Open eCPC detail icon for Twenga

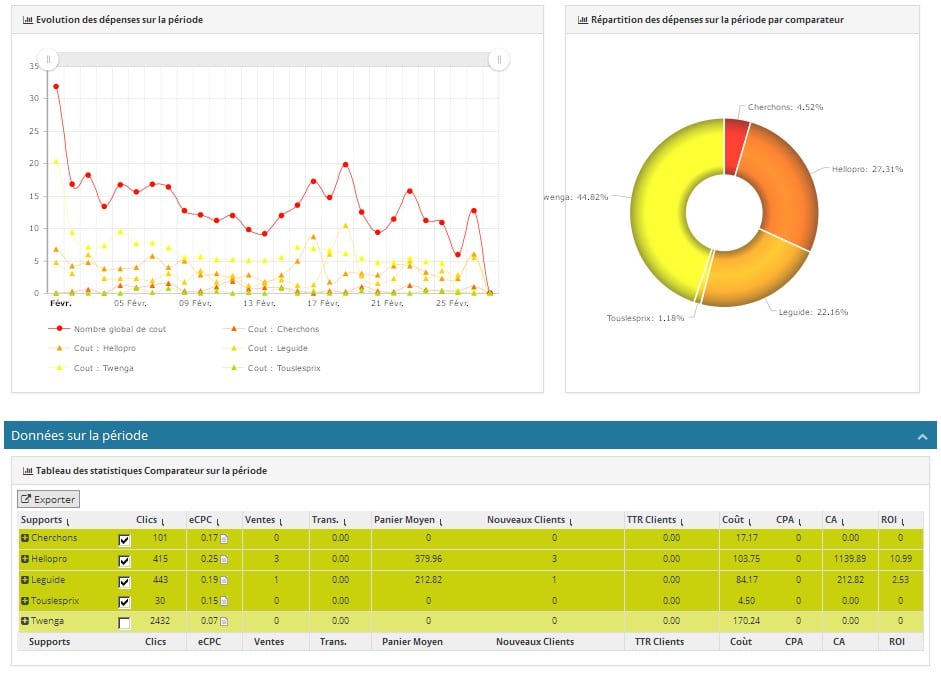[x=224, y=621]
